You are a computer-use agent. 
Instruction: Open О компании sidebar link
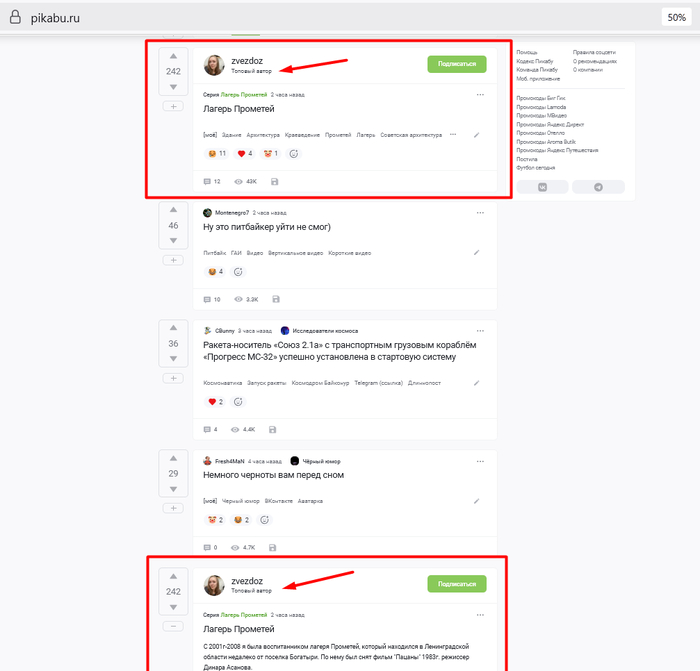click(x=588, y=70)
